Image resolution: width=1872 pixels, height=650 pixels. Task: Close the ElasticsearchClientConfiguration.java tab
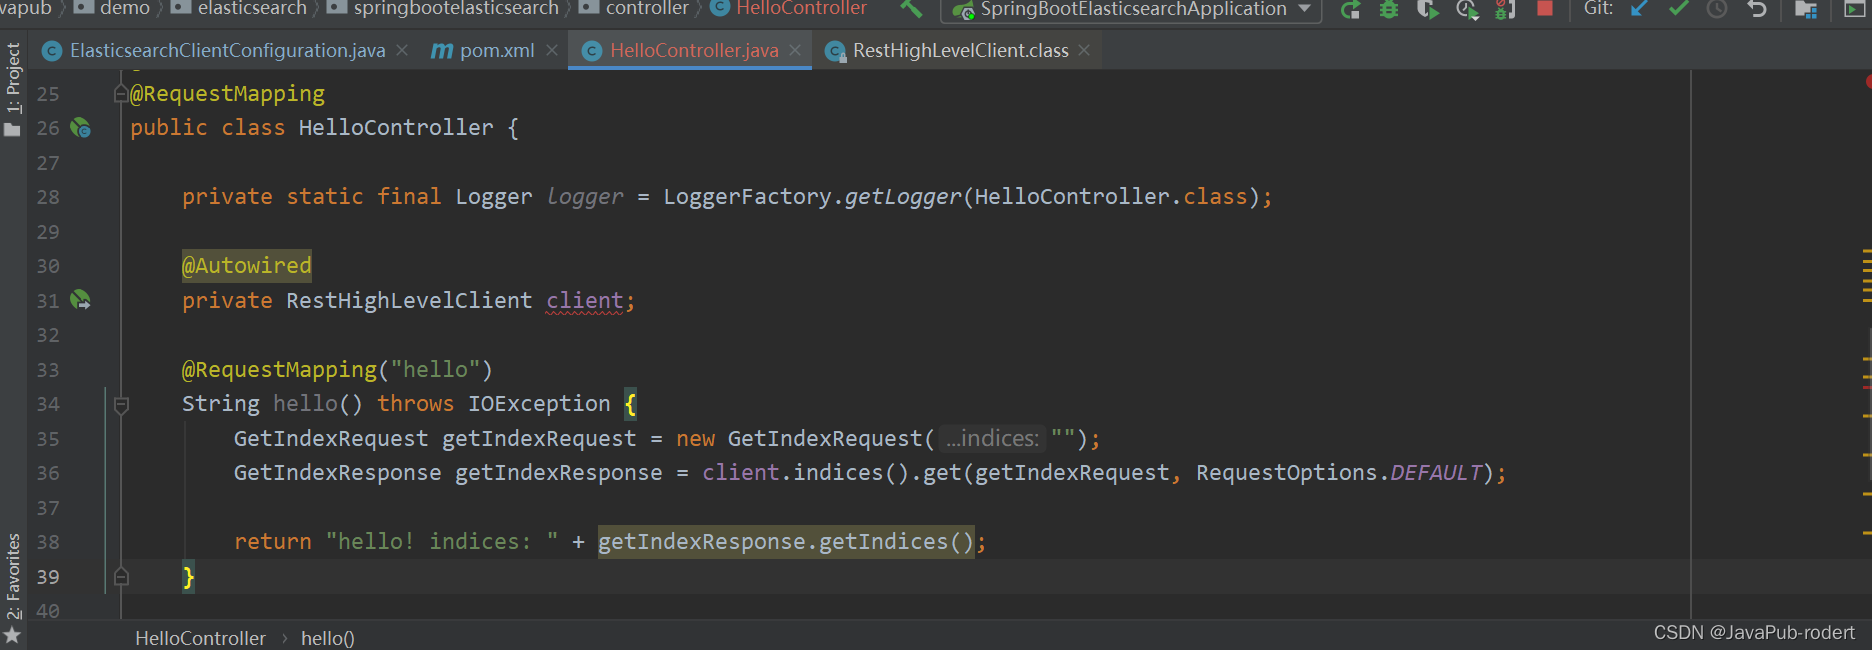pos(402,50)
